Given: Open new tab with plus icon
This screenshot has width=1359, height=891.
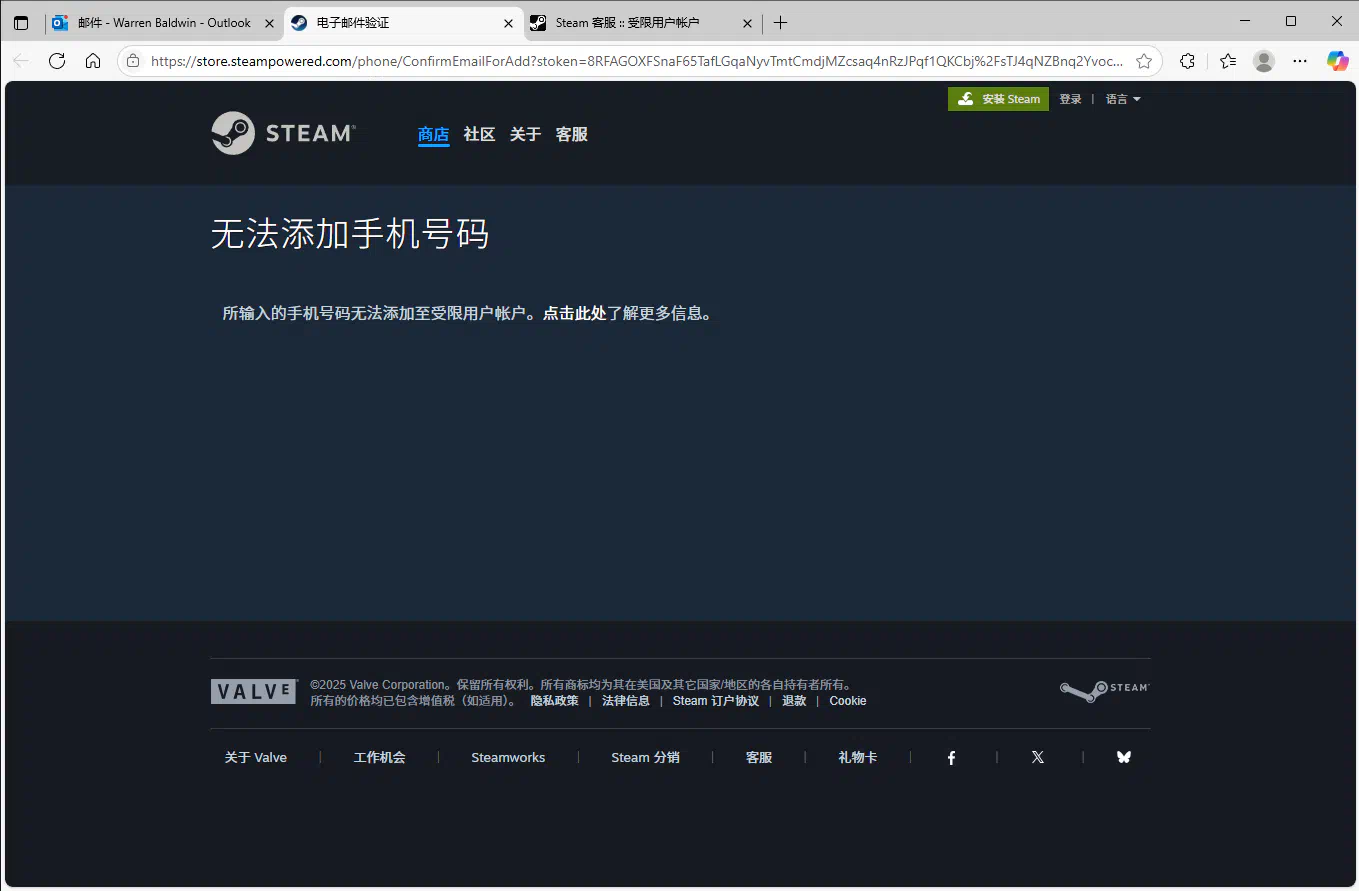Looking at the screenshot, I should tap(781, 22).
